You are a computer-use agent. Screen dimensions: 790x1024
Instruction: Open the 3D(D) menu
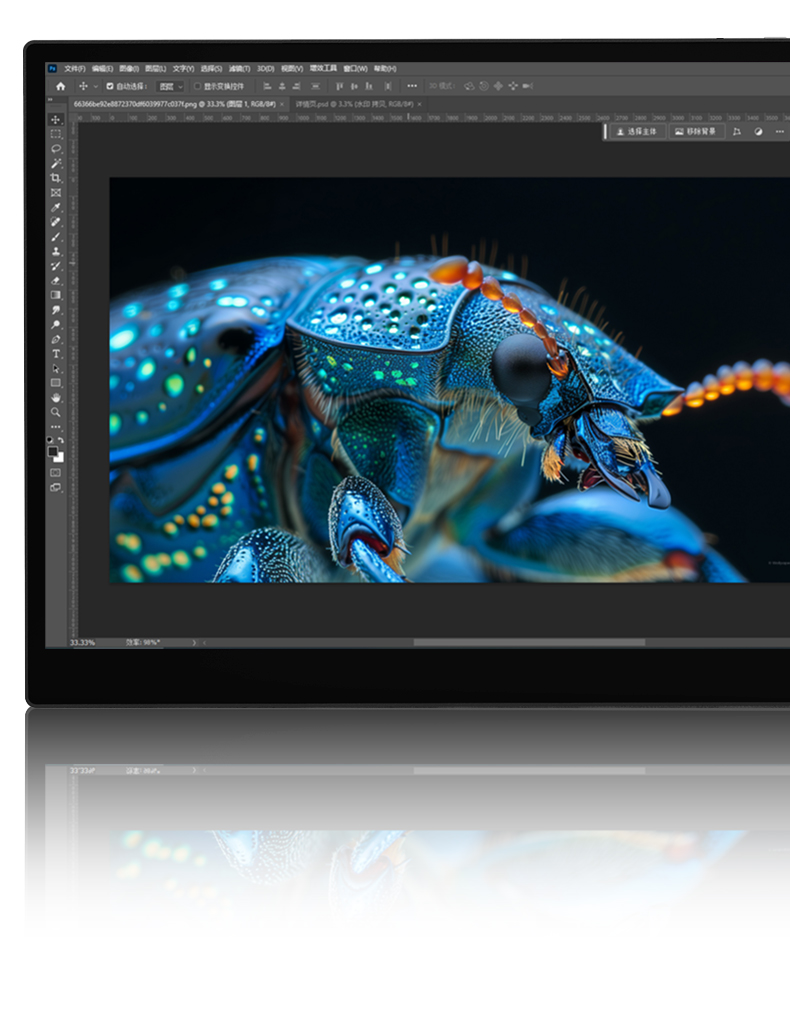[265, 69]
